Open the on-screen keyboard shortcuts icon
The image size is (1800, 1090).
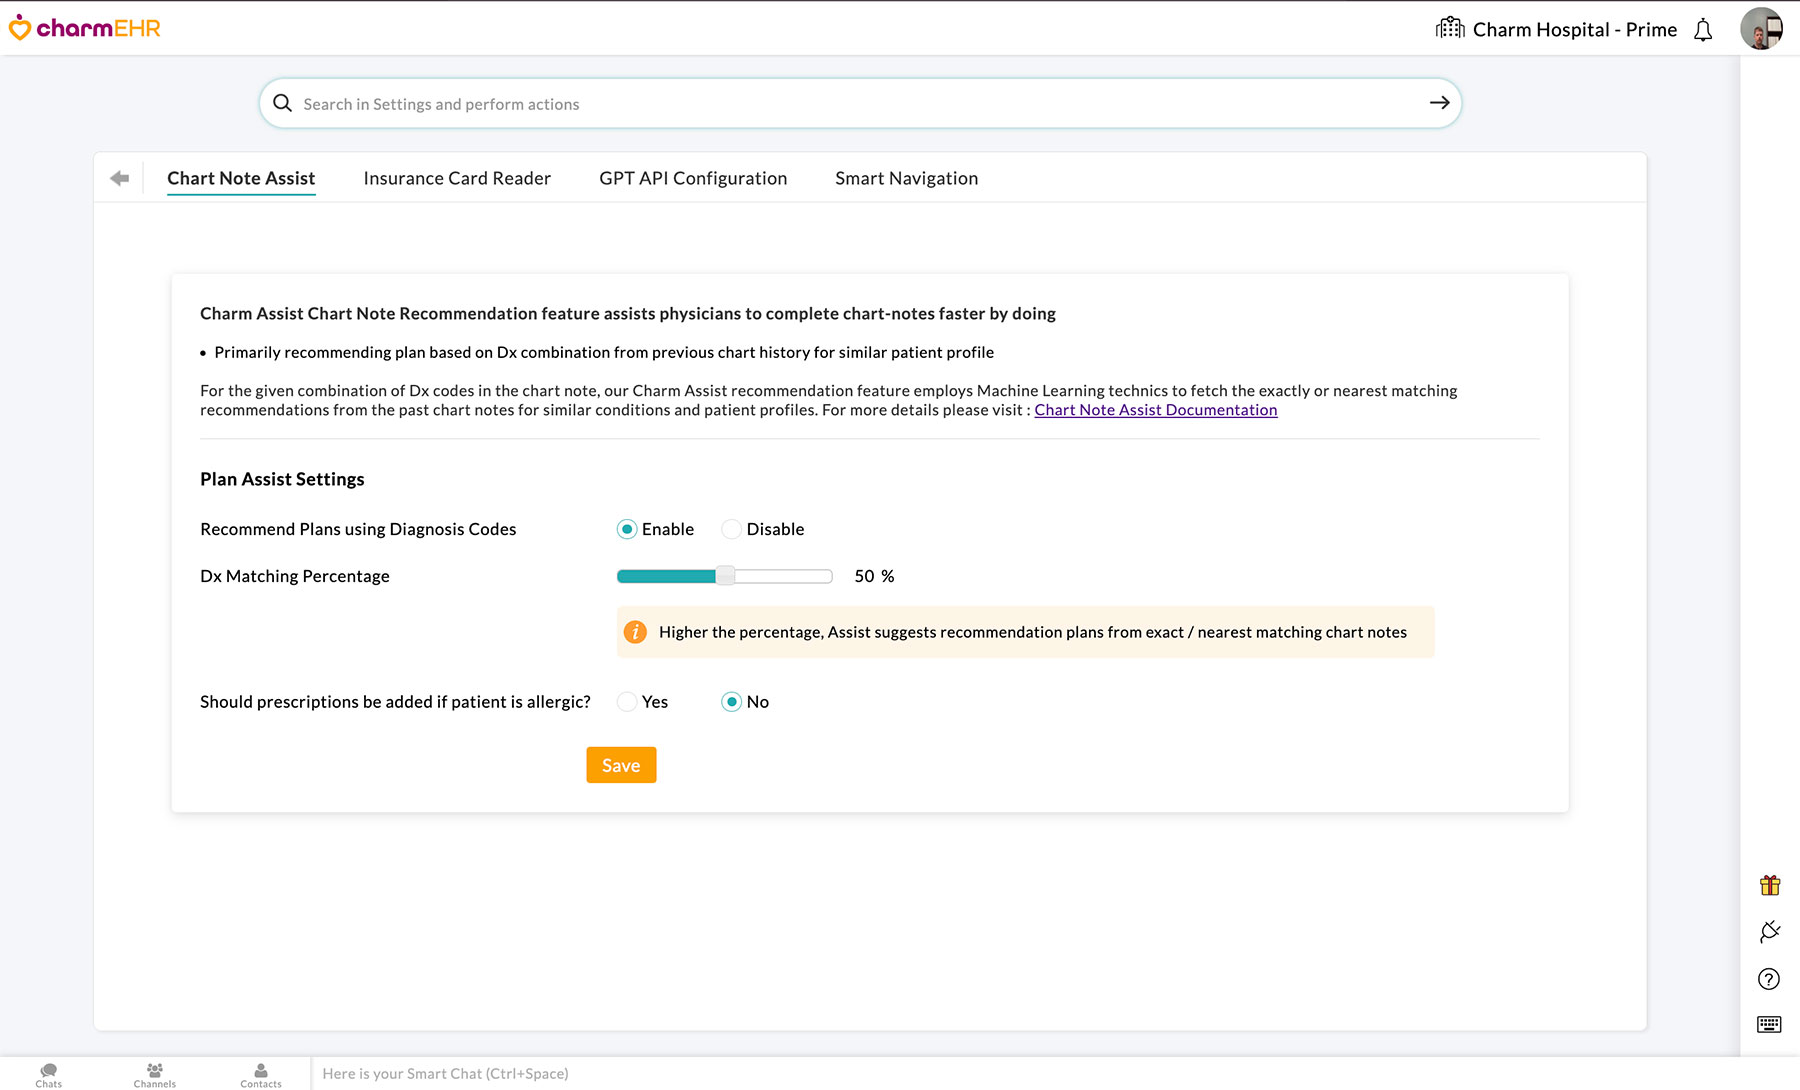pos(1769,1024)
